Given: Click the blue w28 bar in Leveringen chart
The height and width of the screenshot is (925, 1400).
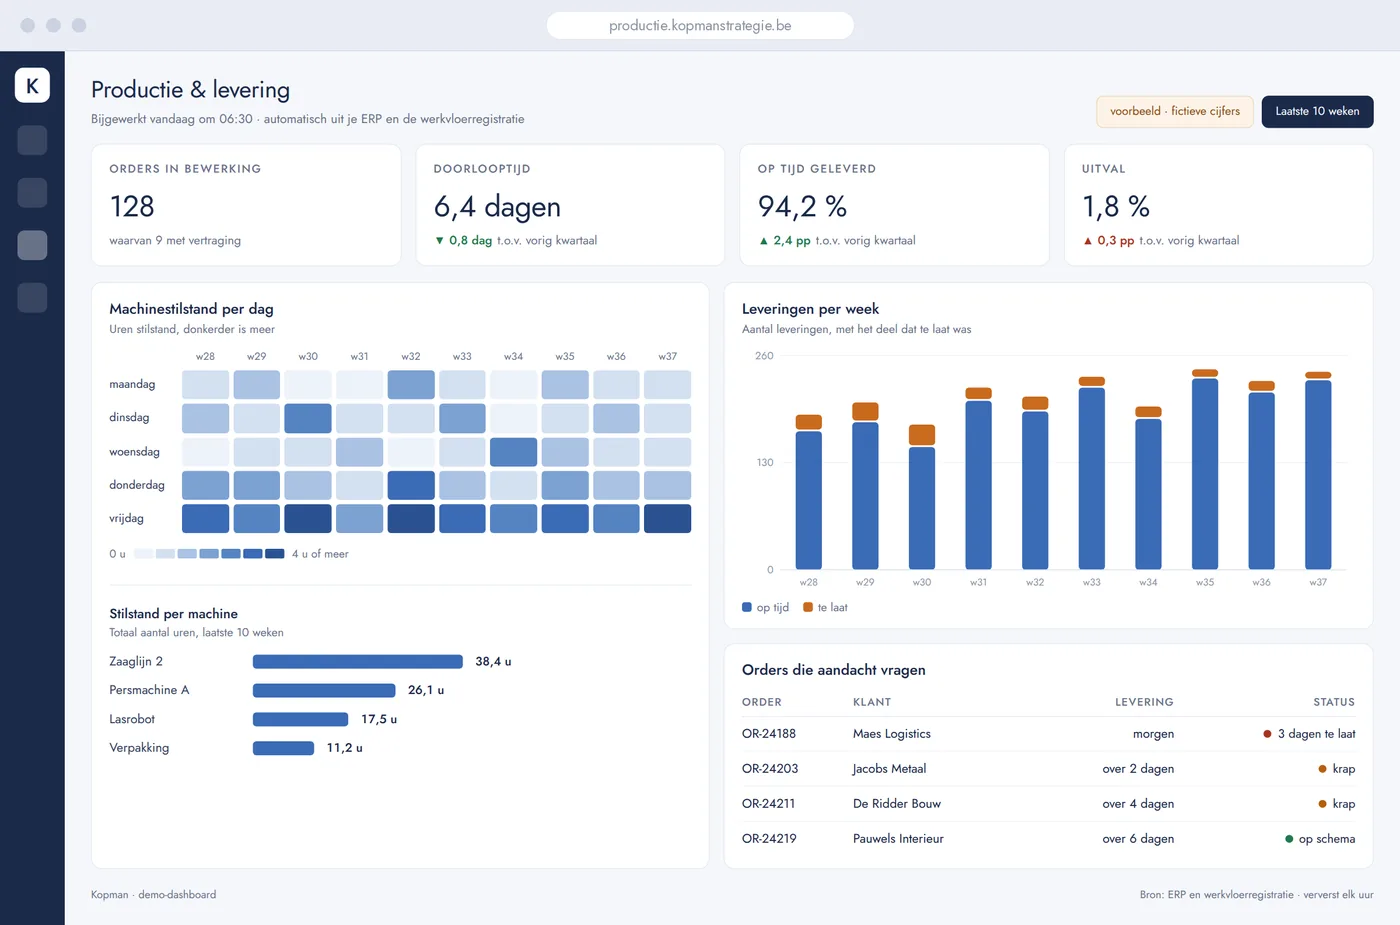Looking at the screenshot, I should point(808,500).
